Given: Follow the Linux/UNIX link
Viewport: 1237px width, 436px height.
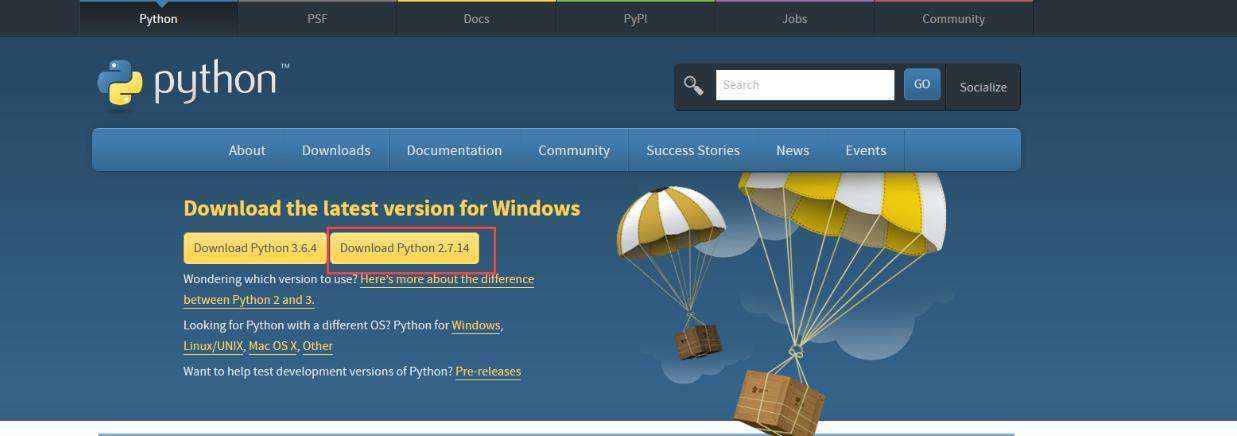Looking at the screenshot, I should (213, 346).
